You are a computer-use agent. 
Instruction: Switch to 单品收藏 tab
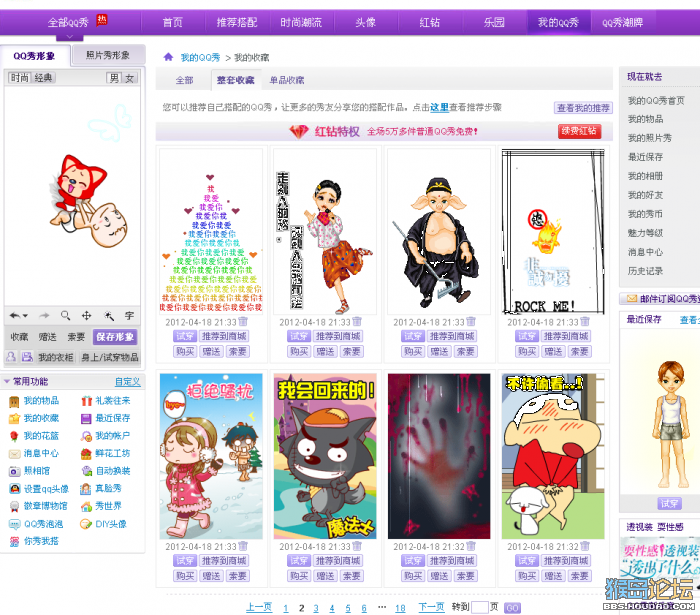tap(287, 80)
